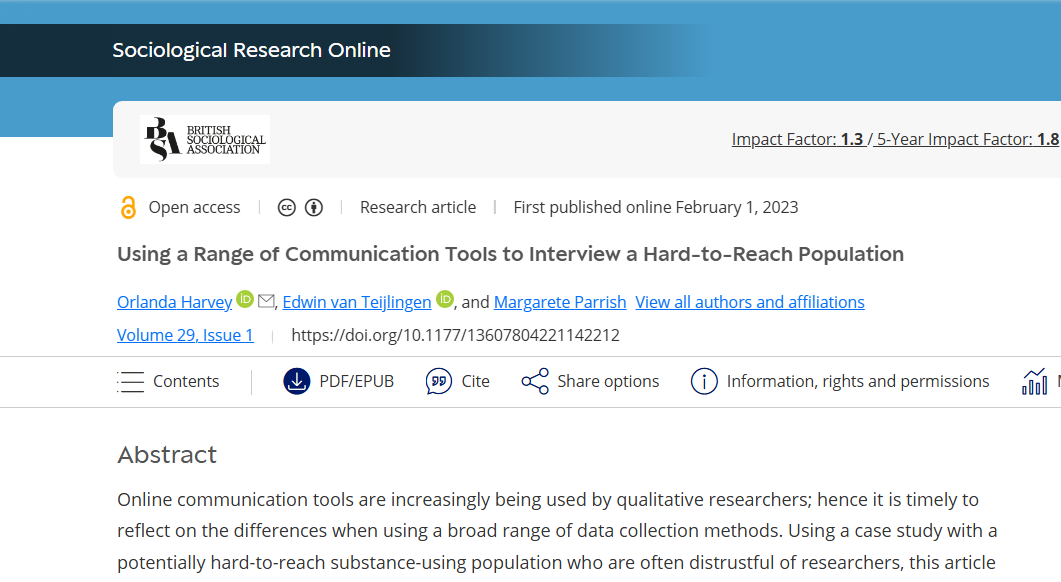Open Orlanda Harvey's ORCID iD icon
The image size is (1061, 582).
[x=245, y=299]
